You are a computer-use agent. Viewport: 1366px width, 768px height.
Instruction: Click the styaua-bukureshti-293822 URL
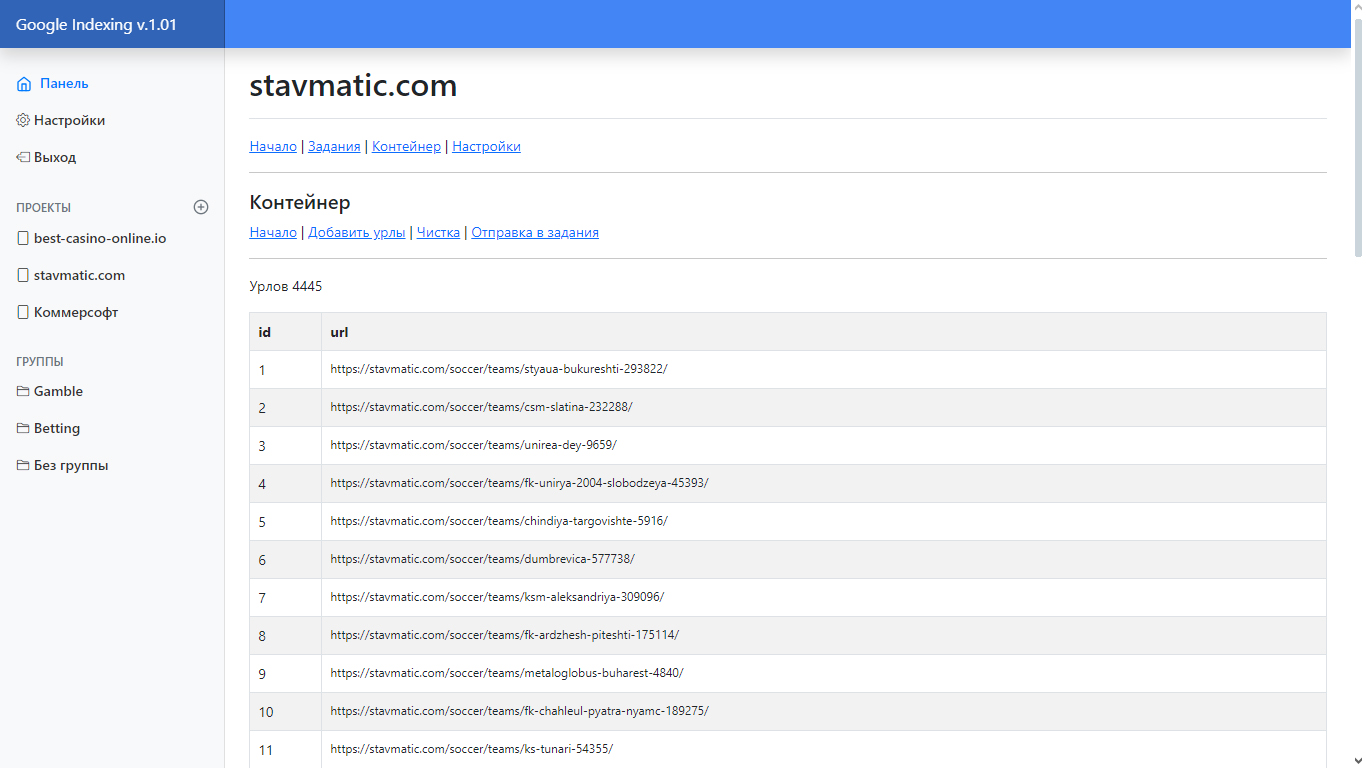499,369
